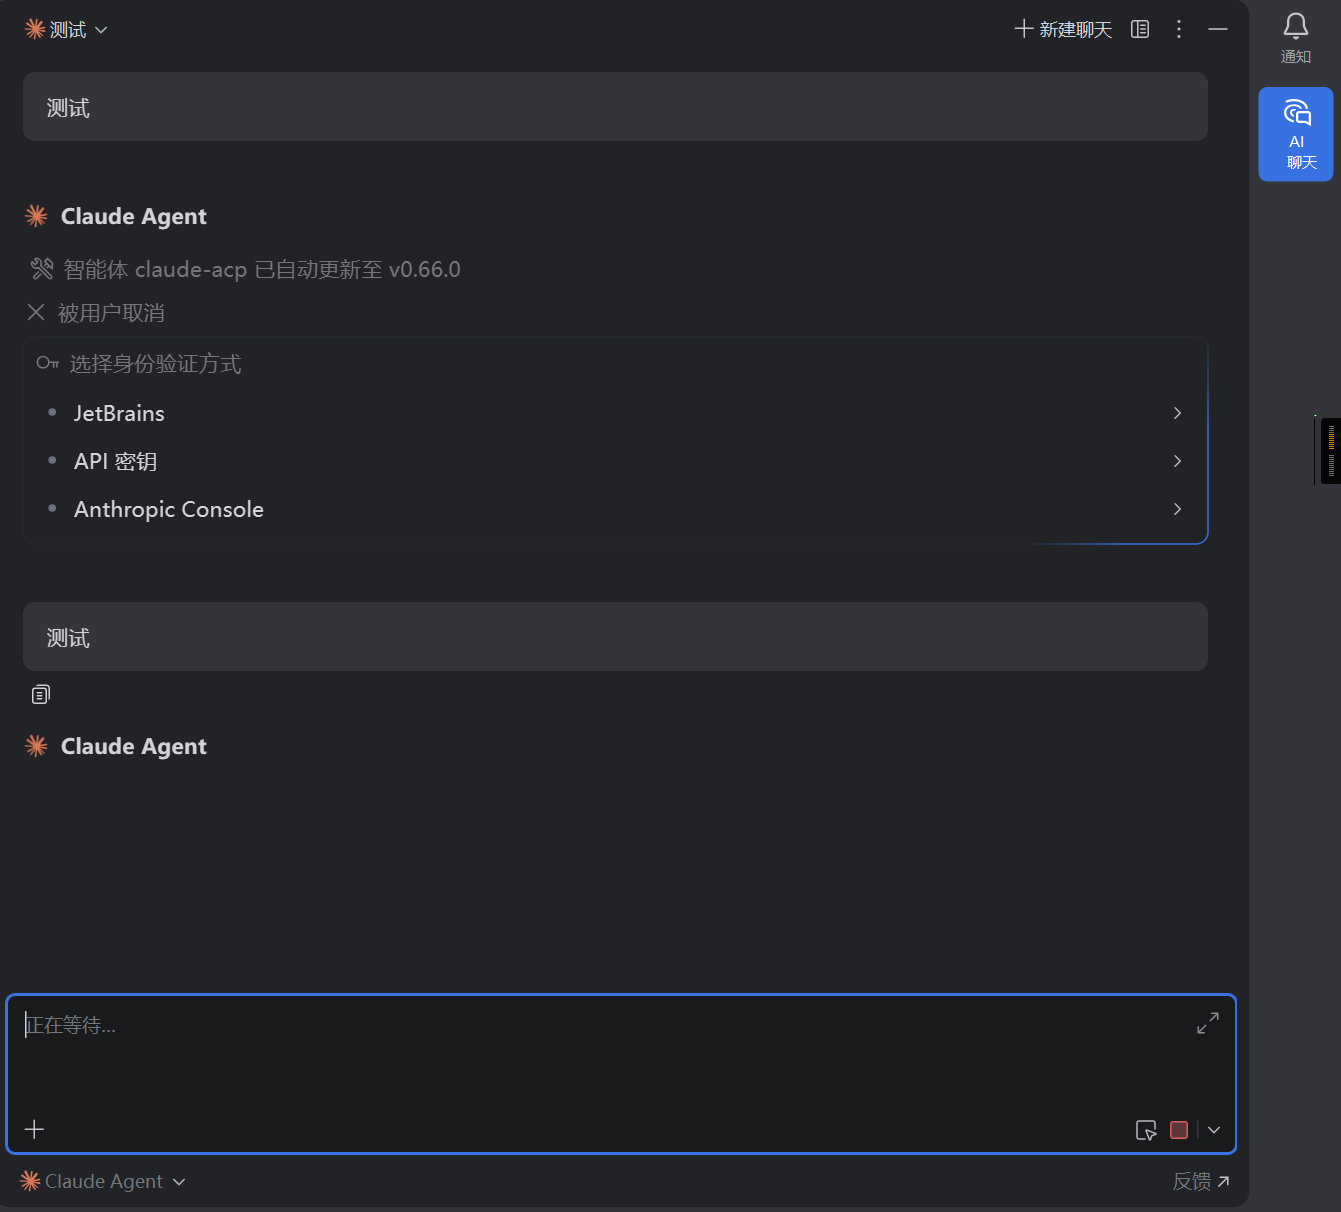Switch to the AI 聊天 tool window
This screenshot has height=1212, width=1341.
click(x=1296, y=134)
